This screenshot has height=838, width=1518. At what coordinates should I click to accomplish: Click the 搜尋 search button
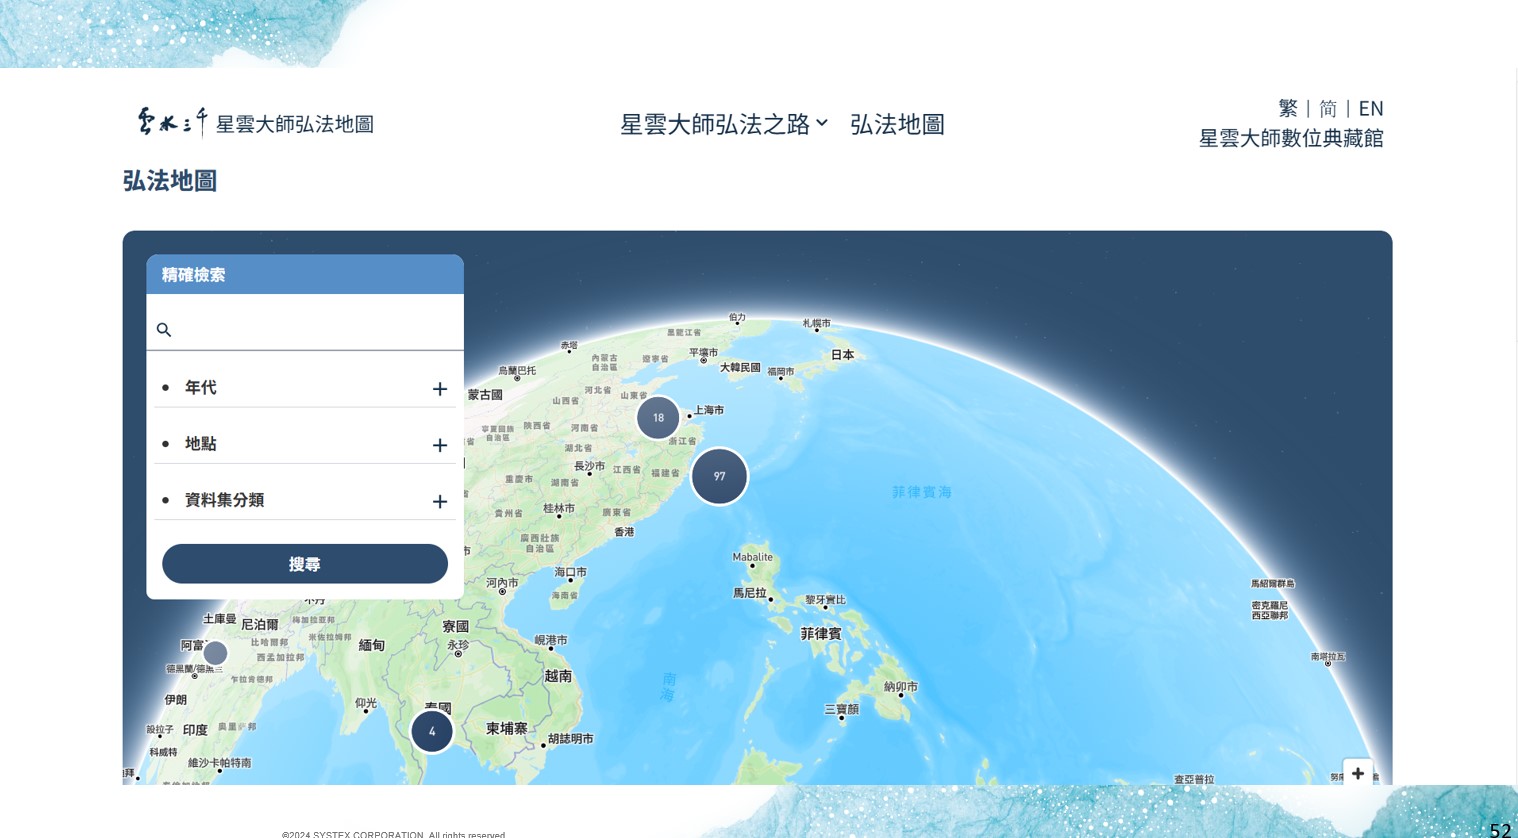tap(305, 564)
